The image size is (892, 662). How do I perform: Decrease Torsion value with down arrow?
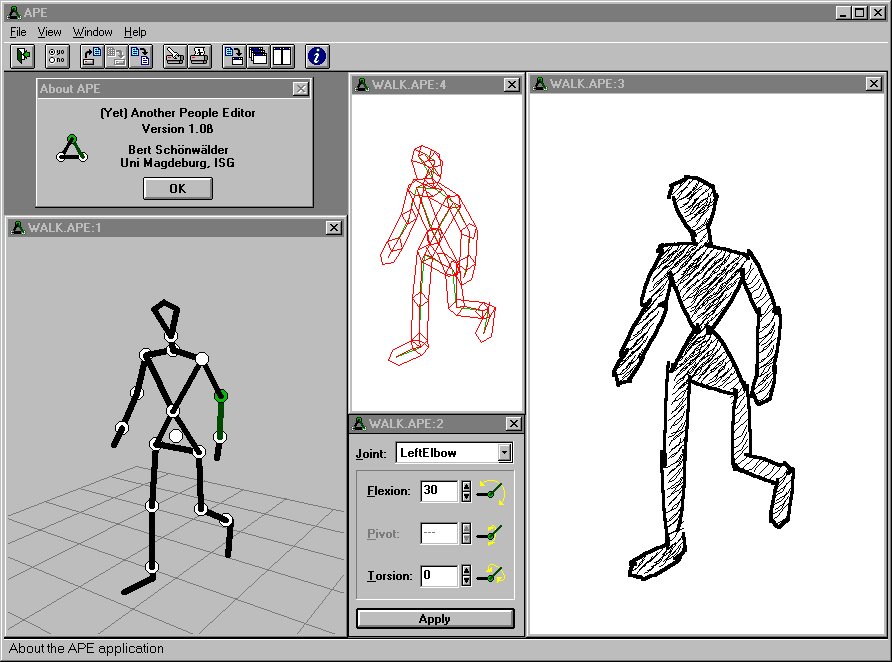466,581
